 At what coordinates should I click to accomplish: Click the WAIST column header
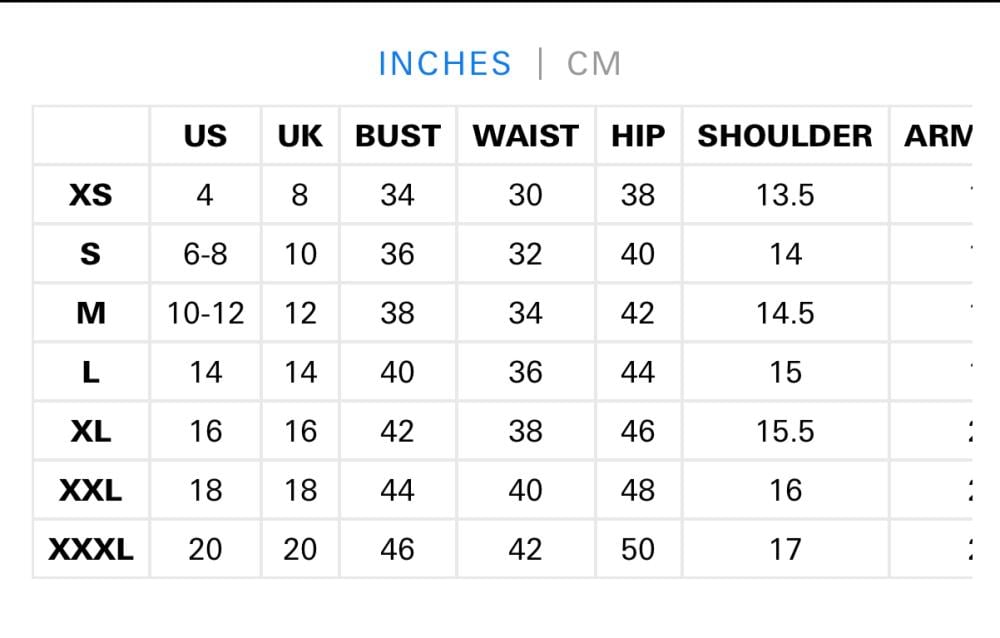525,136
